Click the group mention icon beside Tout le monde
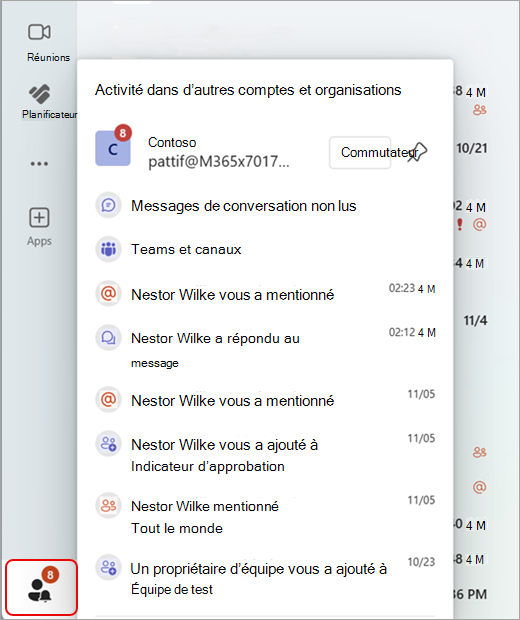The image size is (520, 620). [108, 505]
